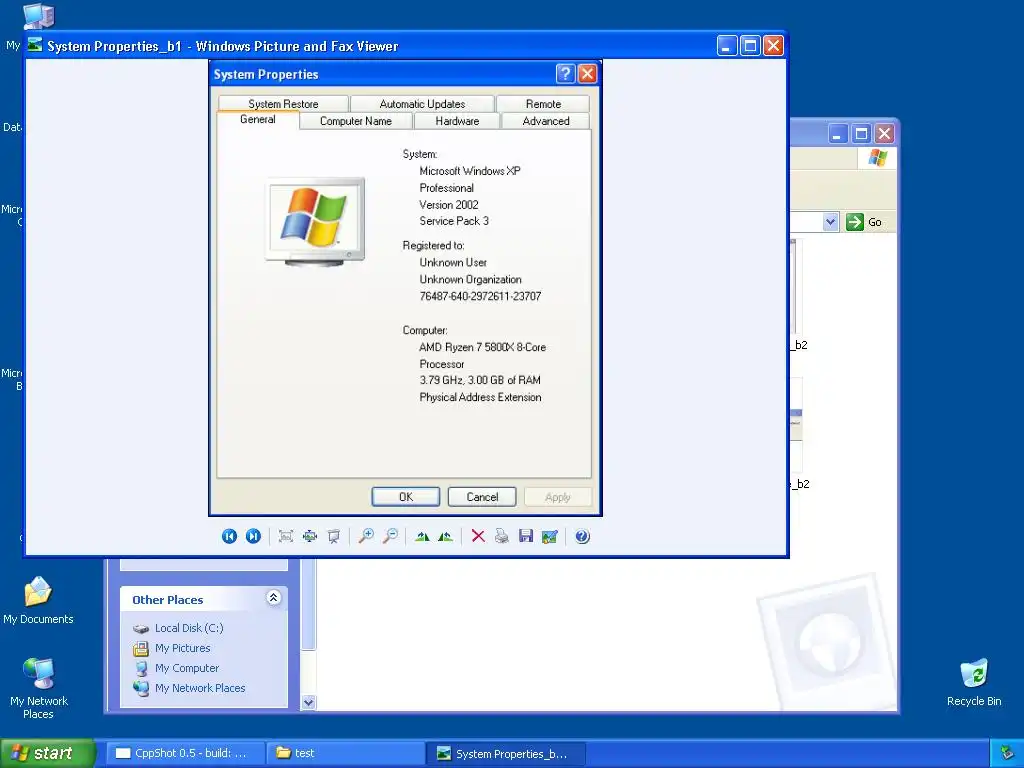This screenshot has width=1024, height=768.
Task: Click "Physical Address Extension" text
Action: pos(480,397)
